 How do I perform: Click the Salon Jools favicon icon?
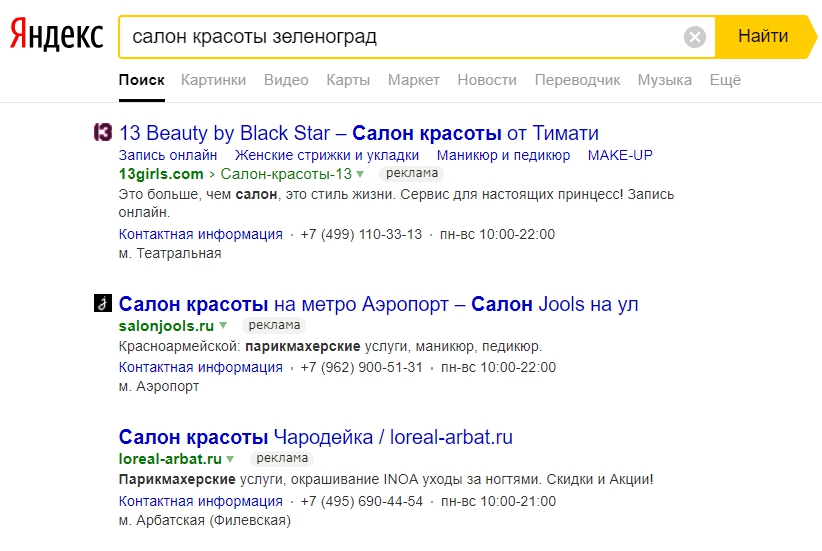tap(101, 303)
